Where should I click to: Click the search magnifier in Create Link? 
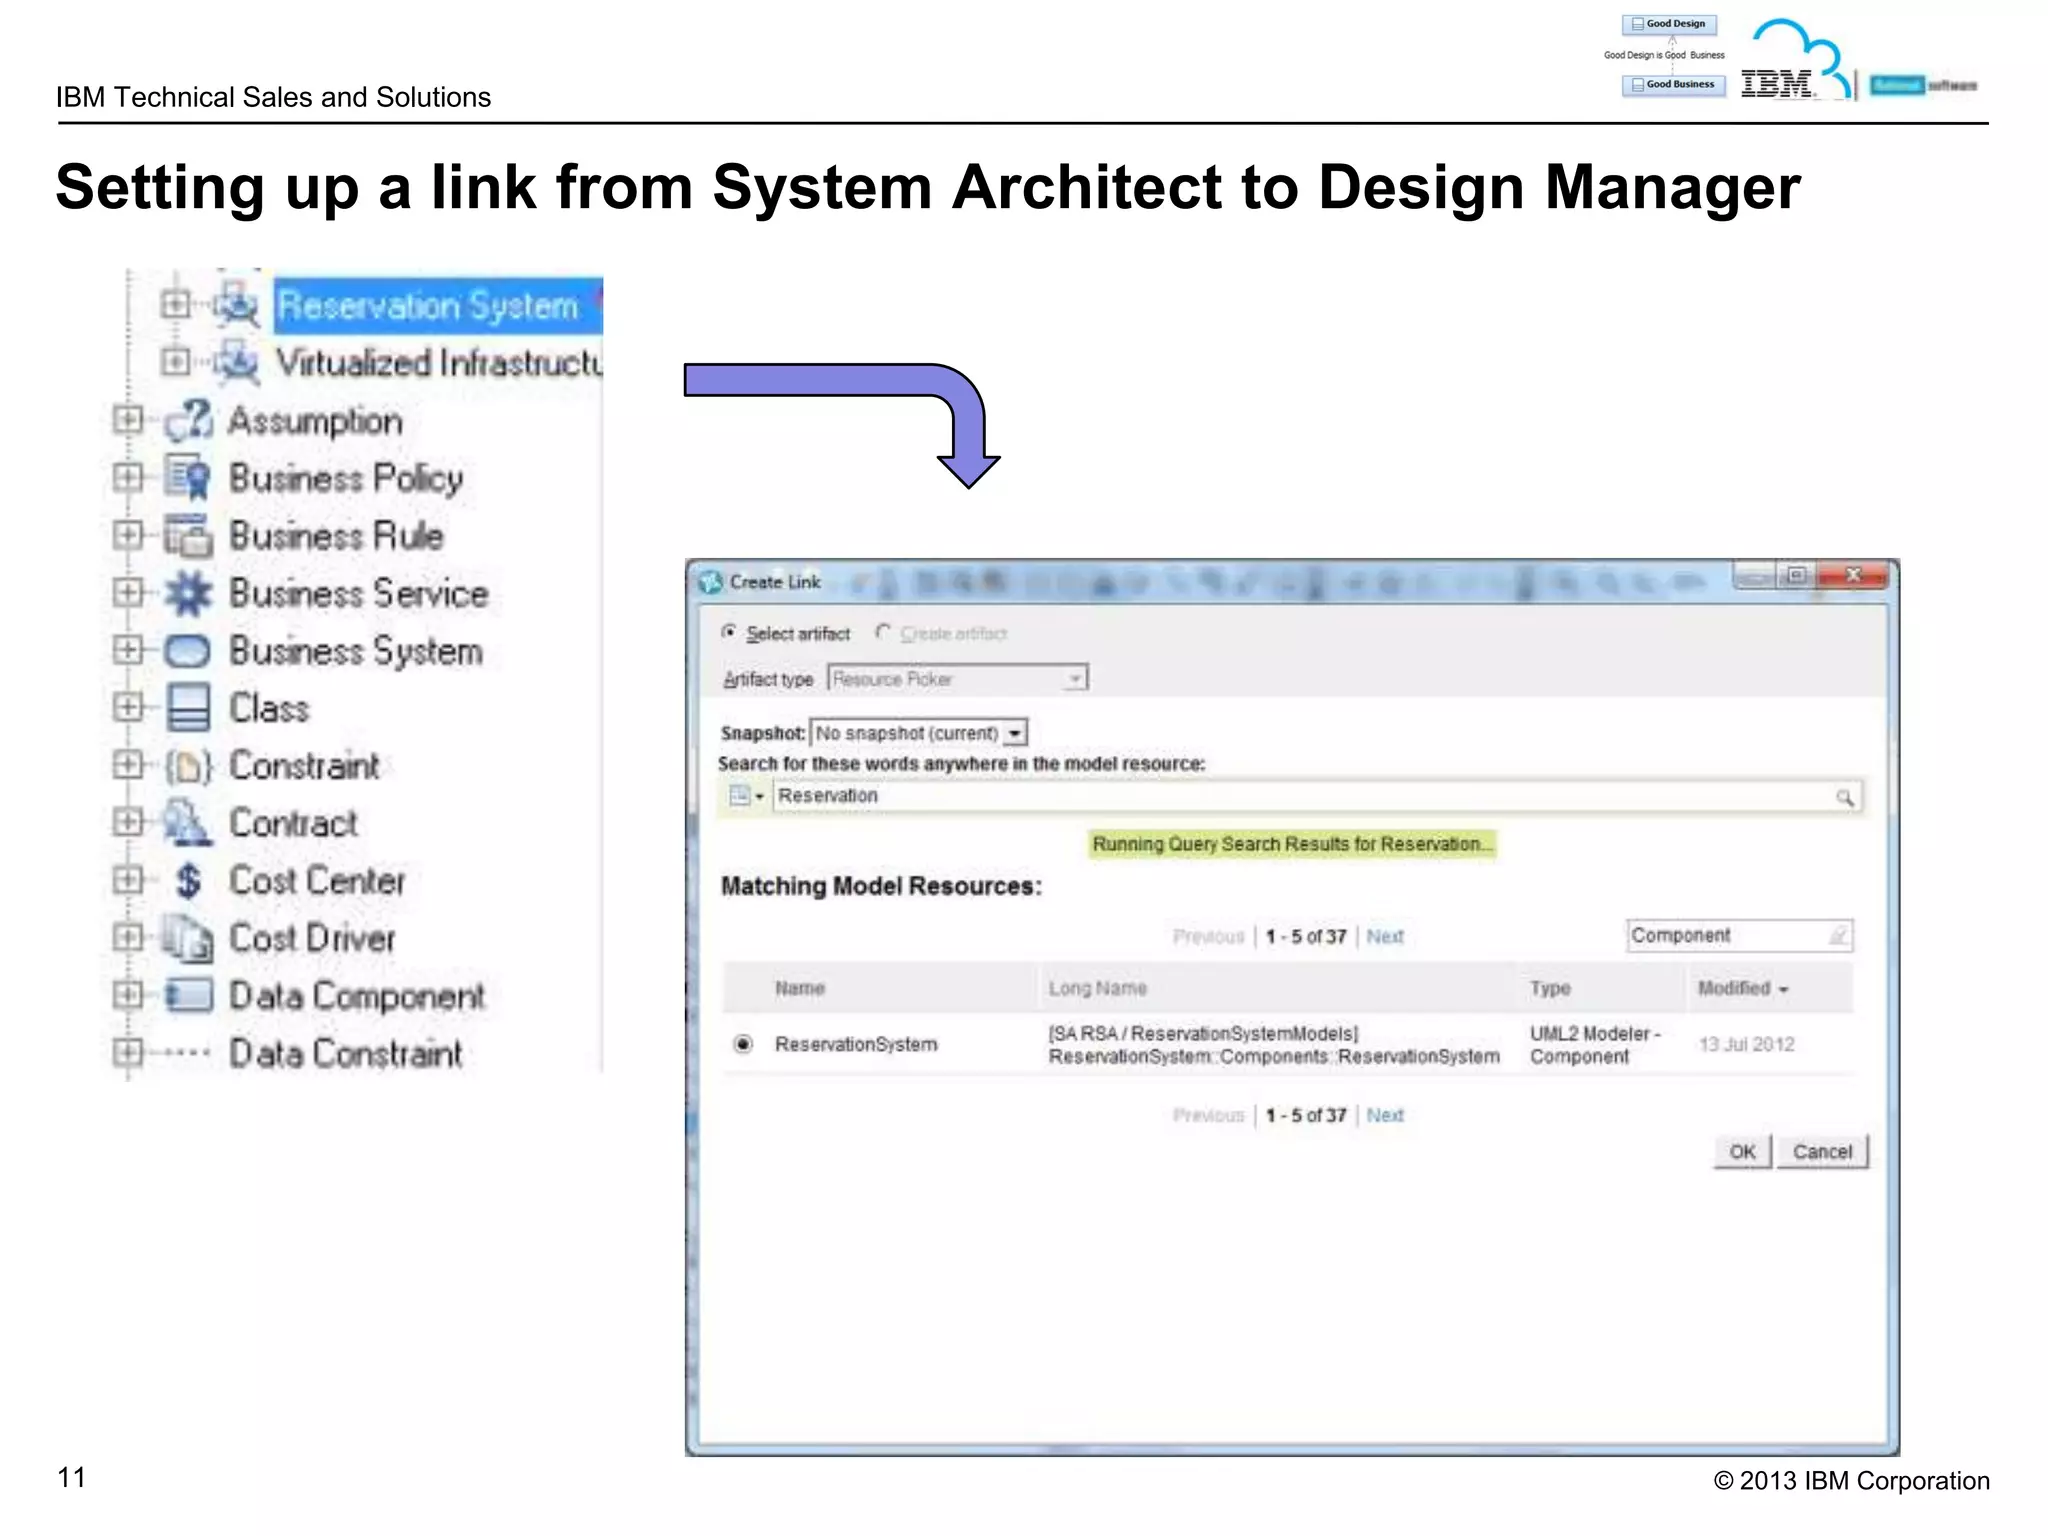[x=1845, y=797]
